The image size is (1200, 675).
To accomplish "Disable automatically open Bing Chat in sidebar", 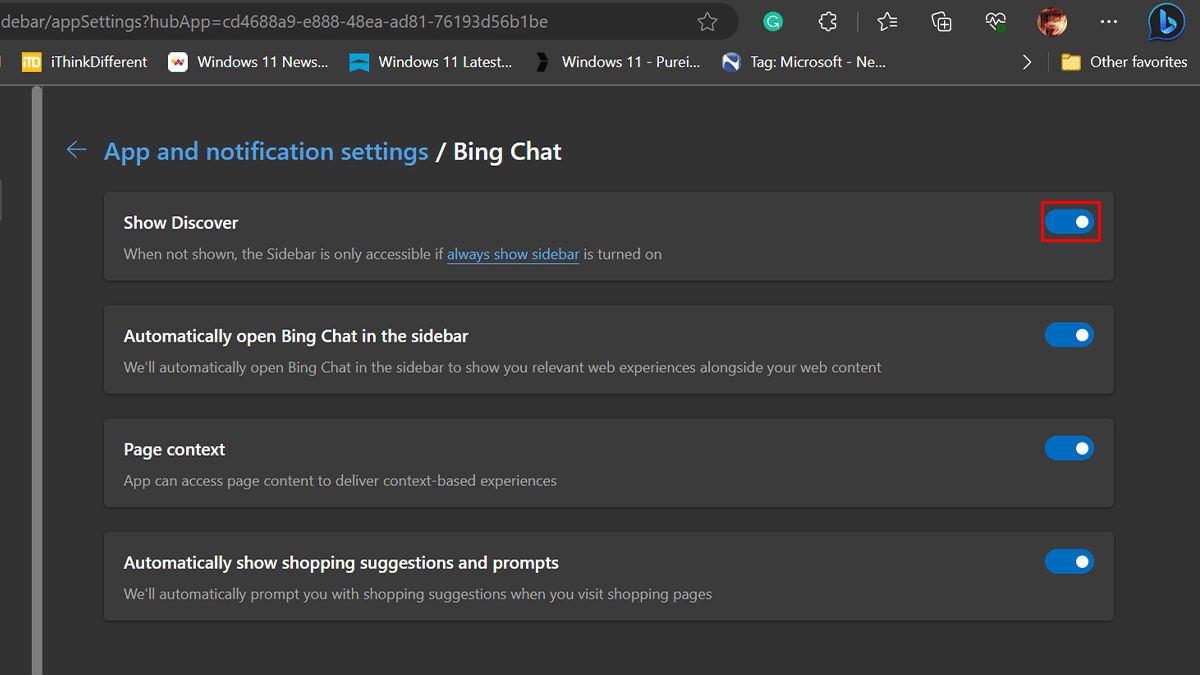I will click(x=1069, y=335).
